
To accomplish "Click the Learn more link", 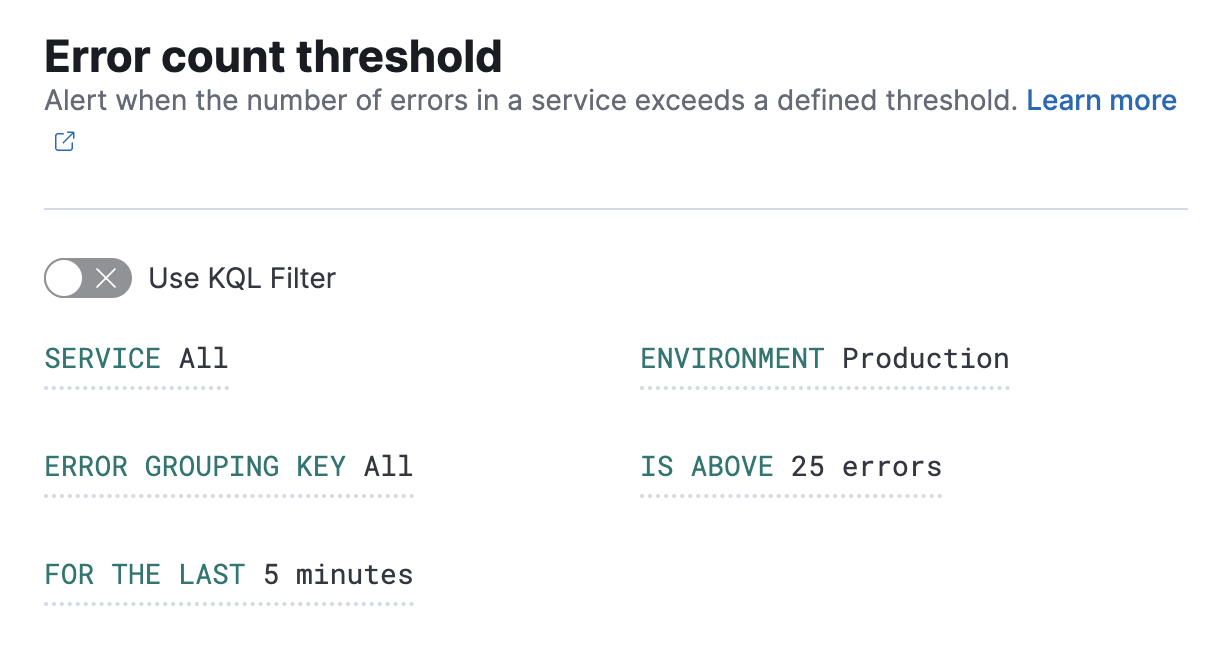I will click(1101, 100).
